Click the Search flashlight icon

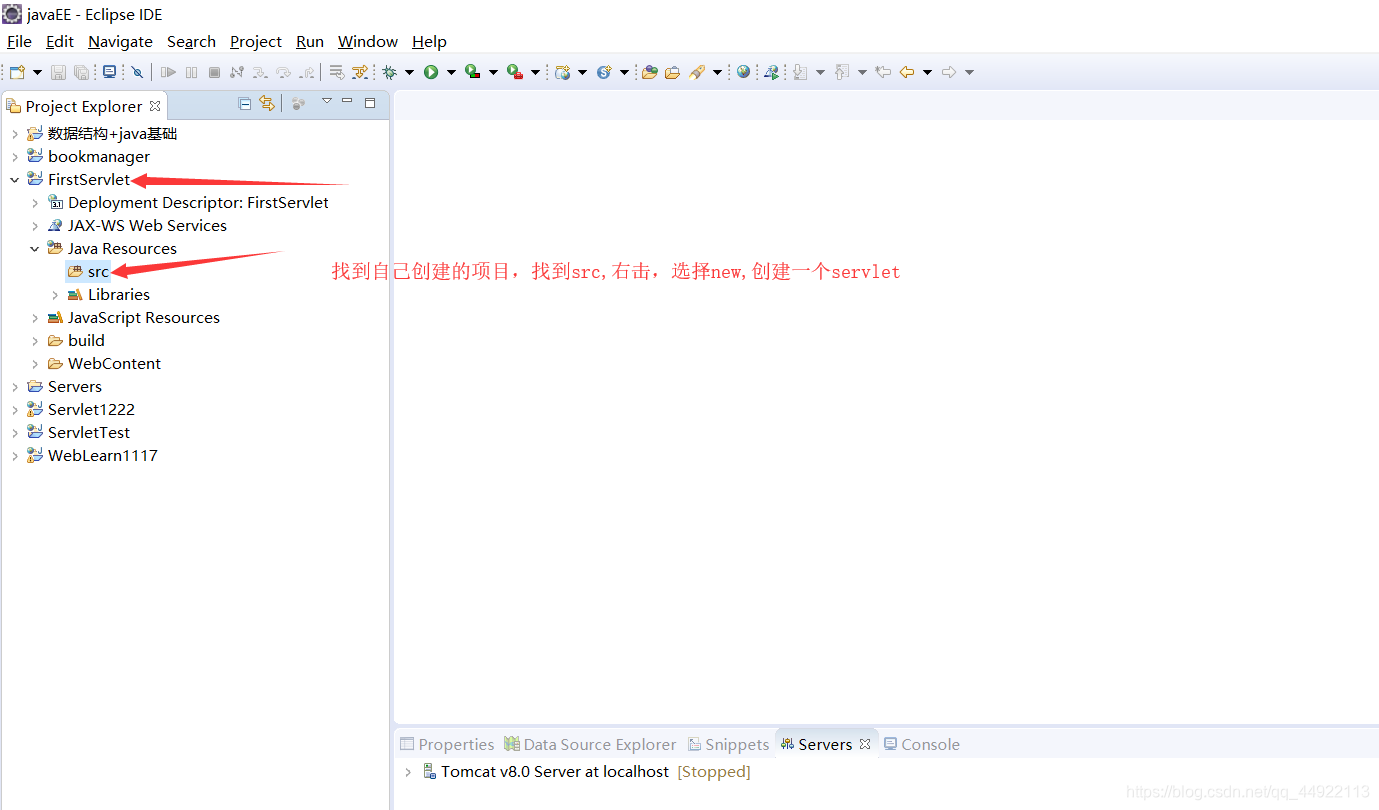point(697,72)
